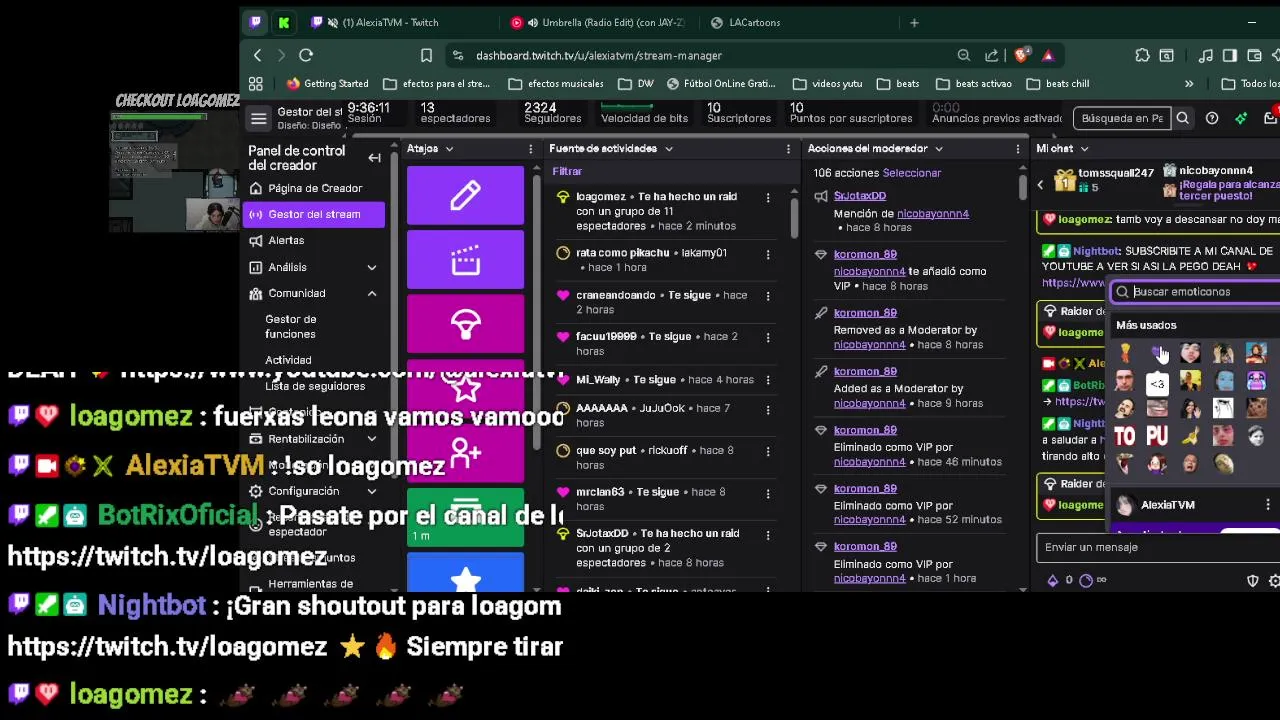Screen dimensions: 1280x720
Task: Open SrJotaxDD moderator action username link
Action: (860, 196)
